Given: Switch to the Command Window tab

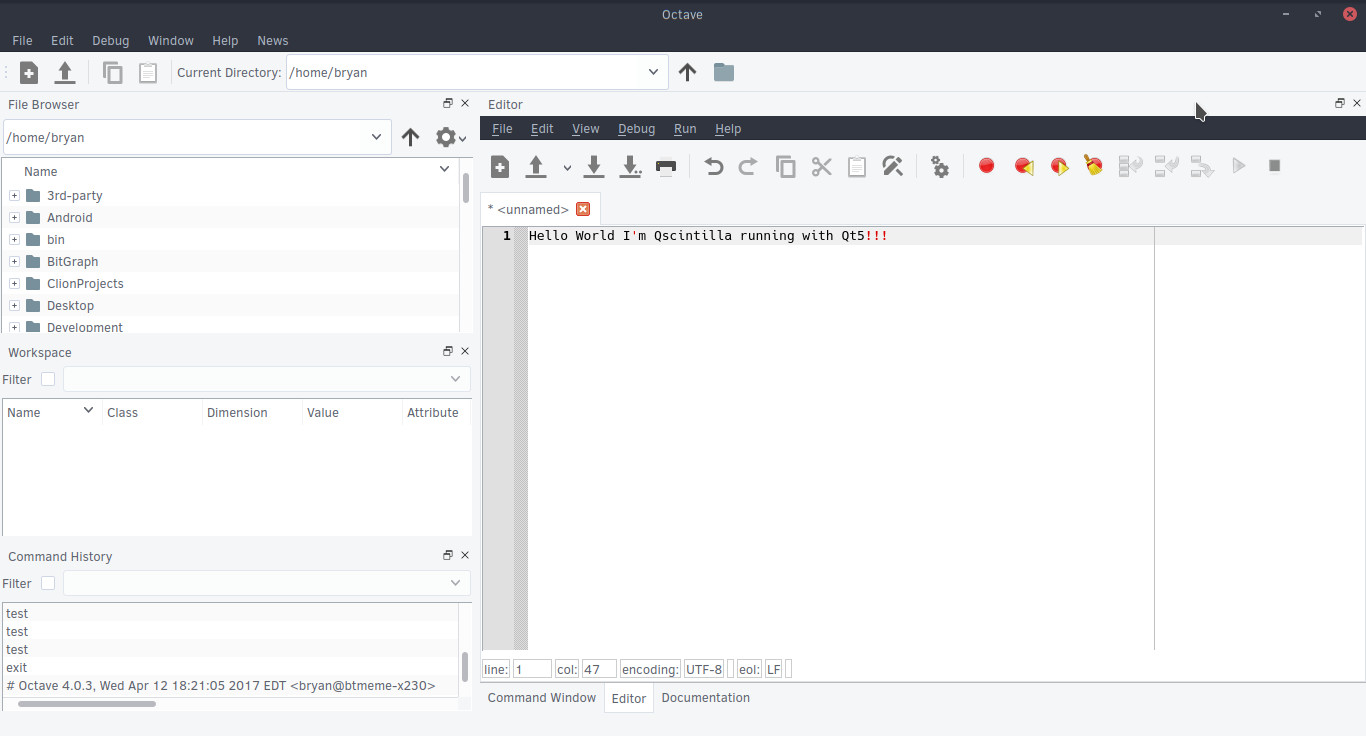Looking at the screenshot, I should [x=542, y=698].
